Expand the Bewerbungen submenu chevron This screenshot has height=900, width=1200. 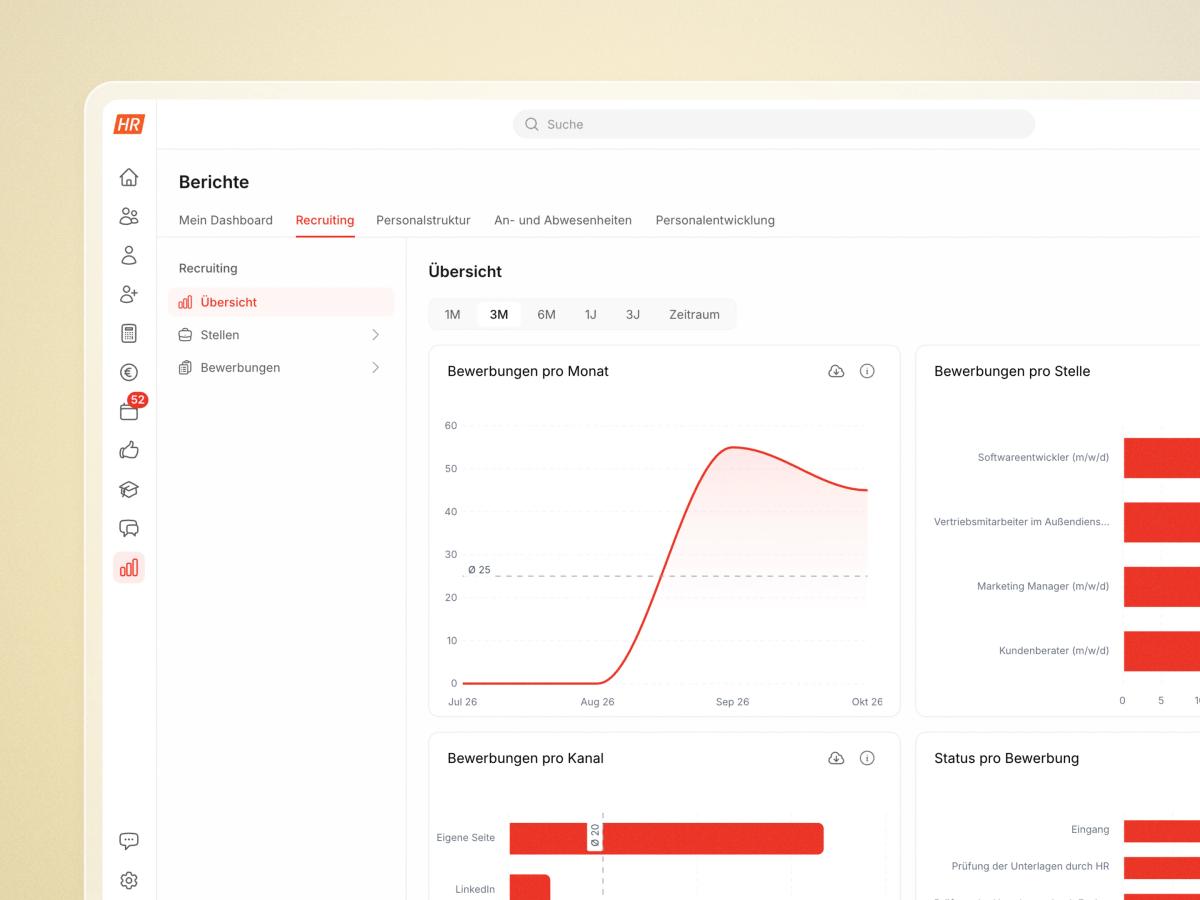pos(376,368)
